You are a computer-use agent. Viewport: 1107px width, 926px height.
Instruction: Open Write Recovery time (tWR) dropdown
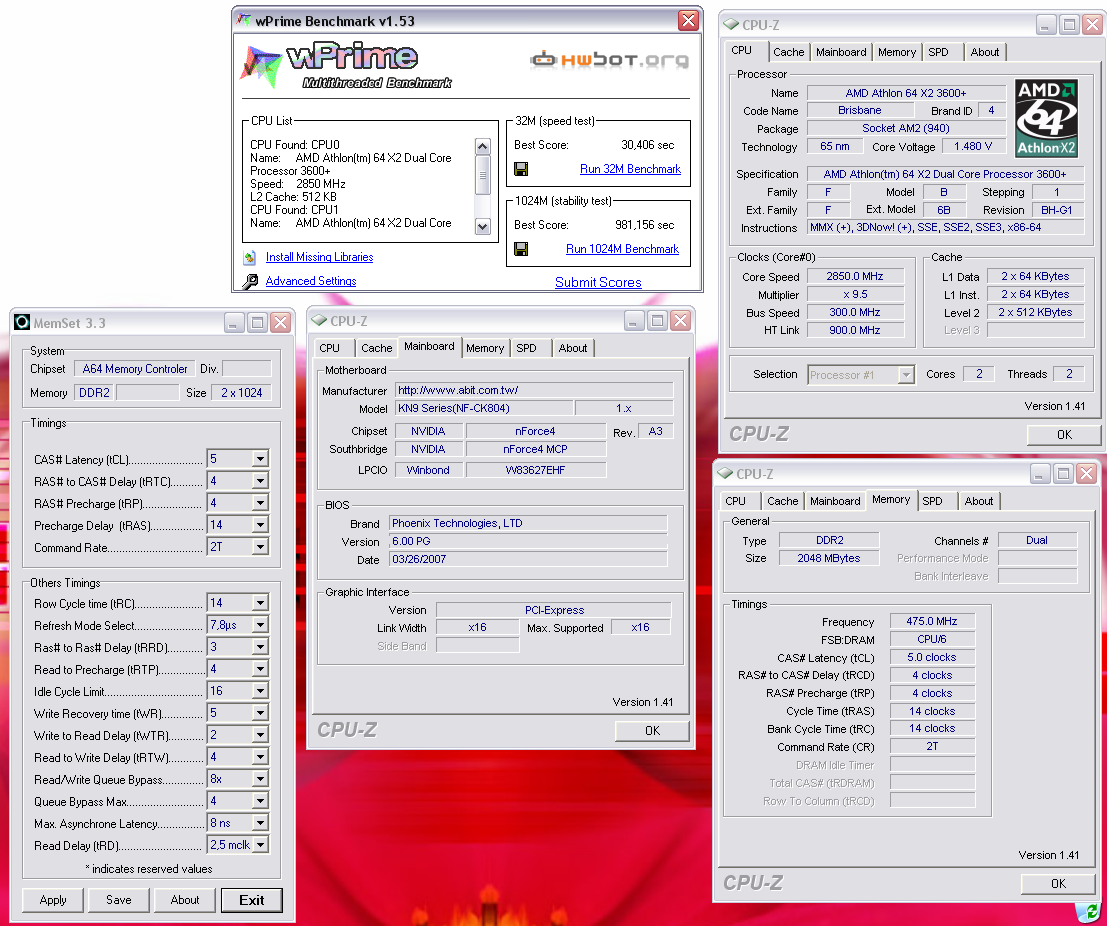[x=261, y=713]
